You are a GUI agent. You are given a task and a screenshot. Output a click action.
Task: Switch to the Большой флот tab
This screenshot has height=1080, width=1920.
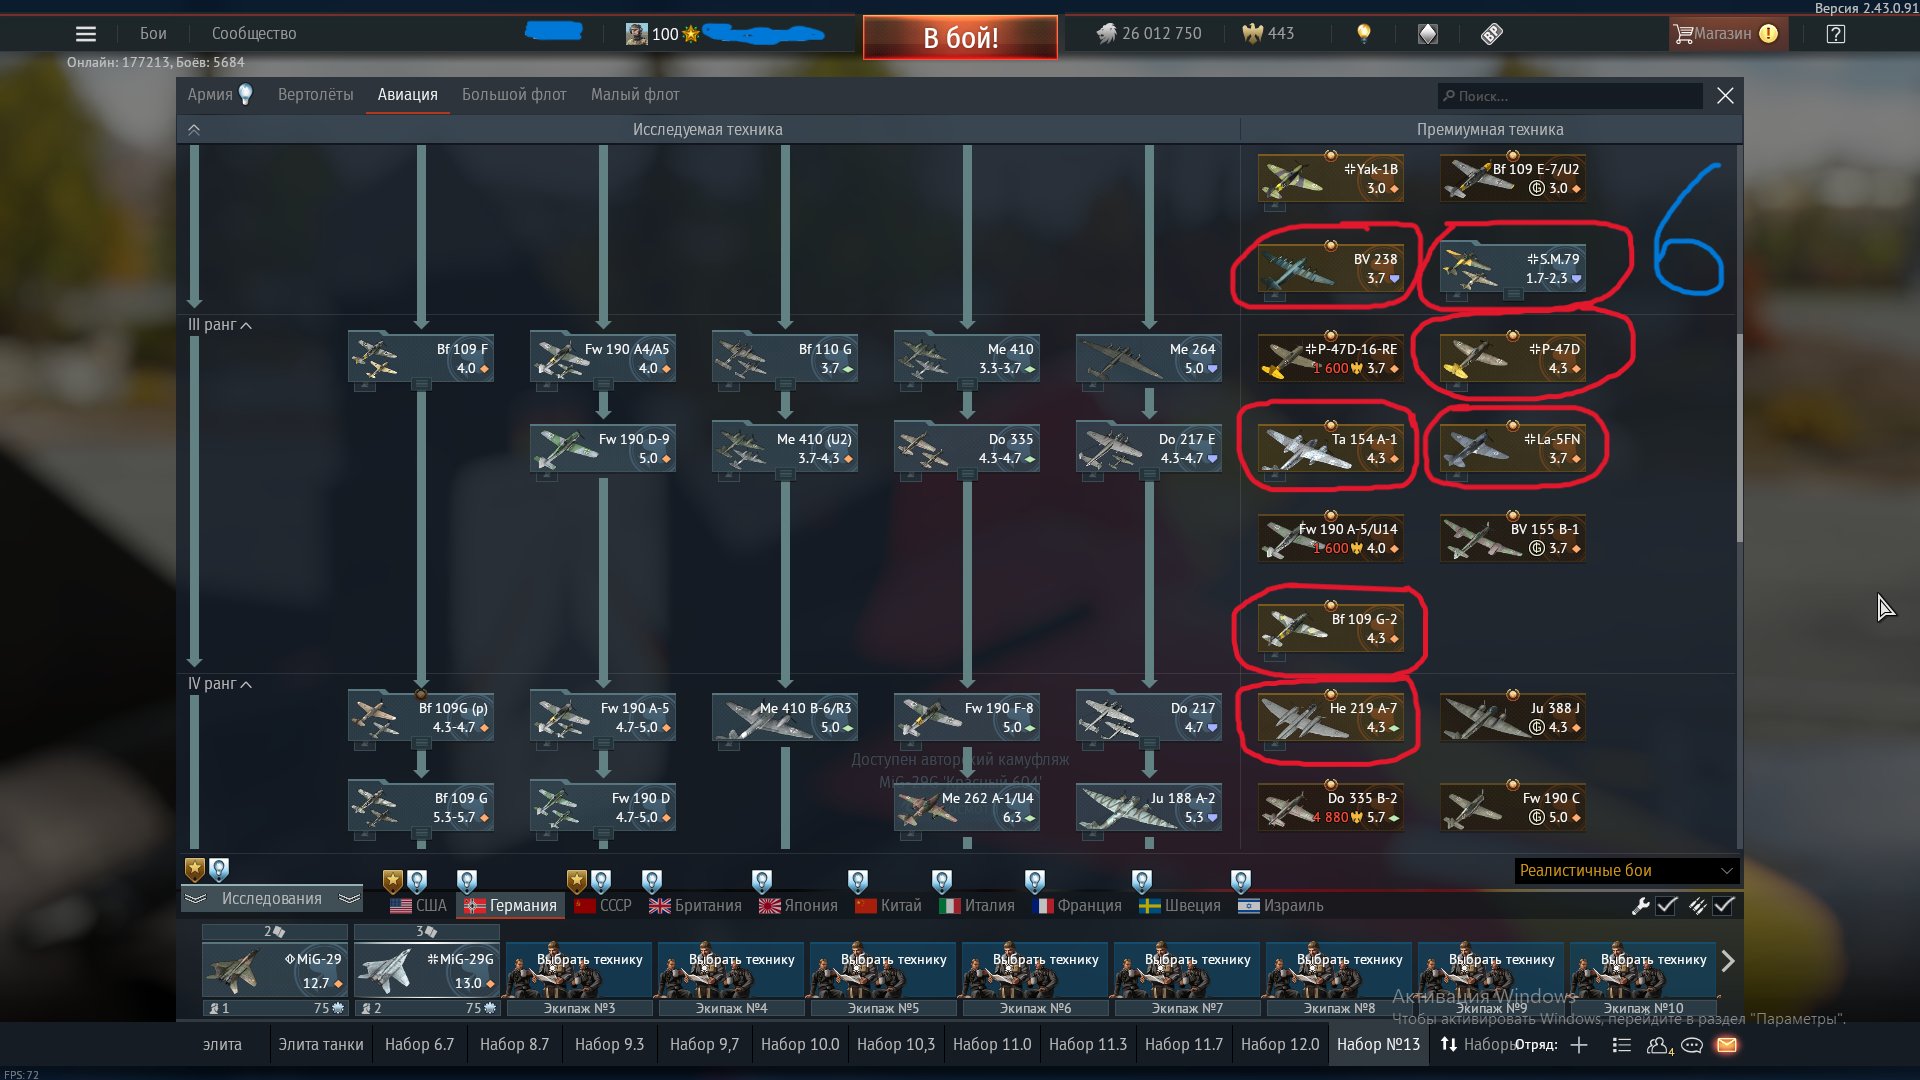pyautogui.click(x=514, y=95)
